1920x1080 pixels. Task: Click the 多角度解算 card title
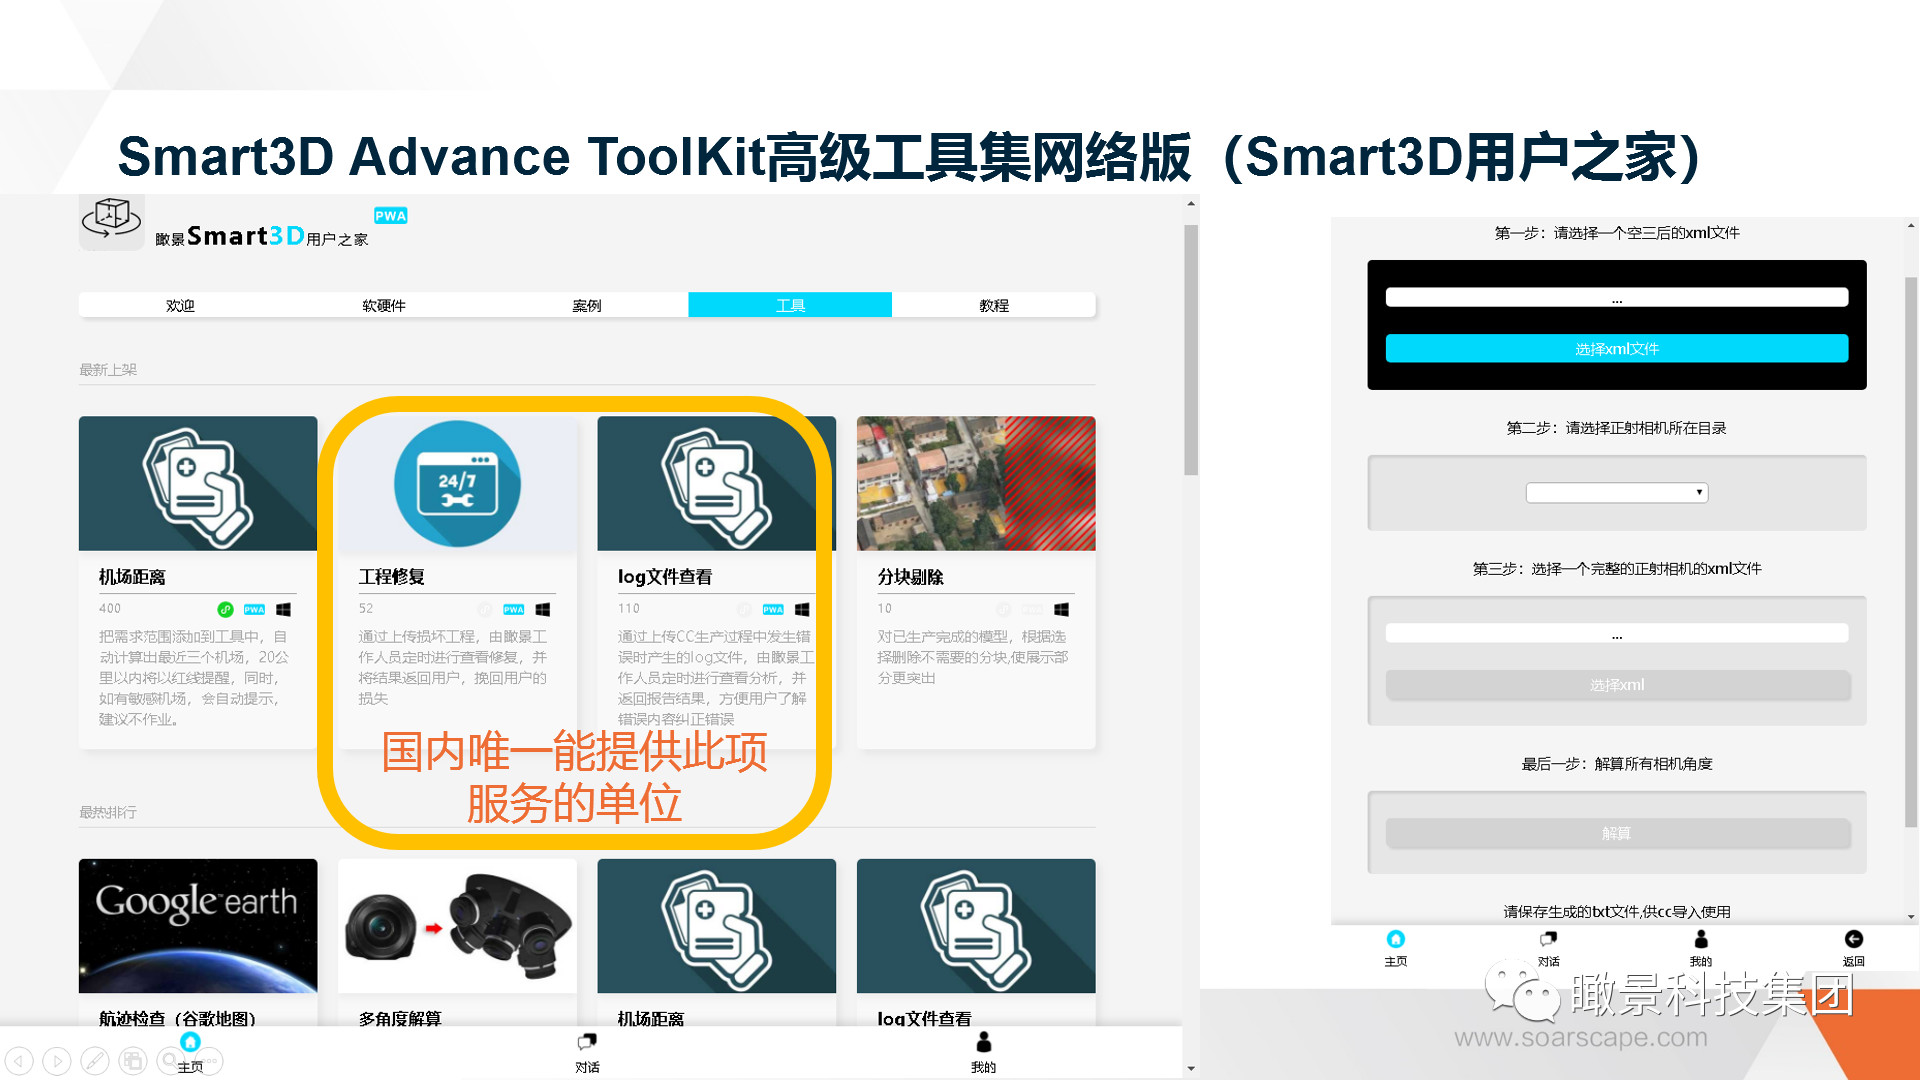[400, 1018]
